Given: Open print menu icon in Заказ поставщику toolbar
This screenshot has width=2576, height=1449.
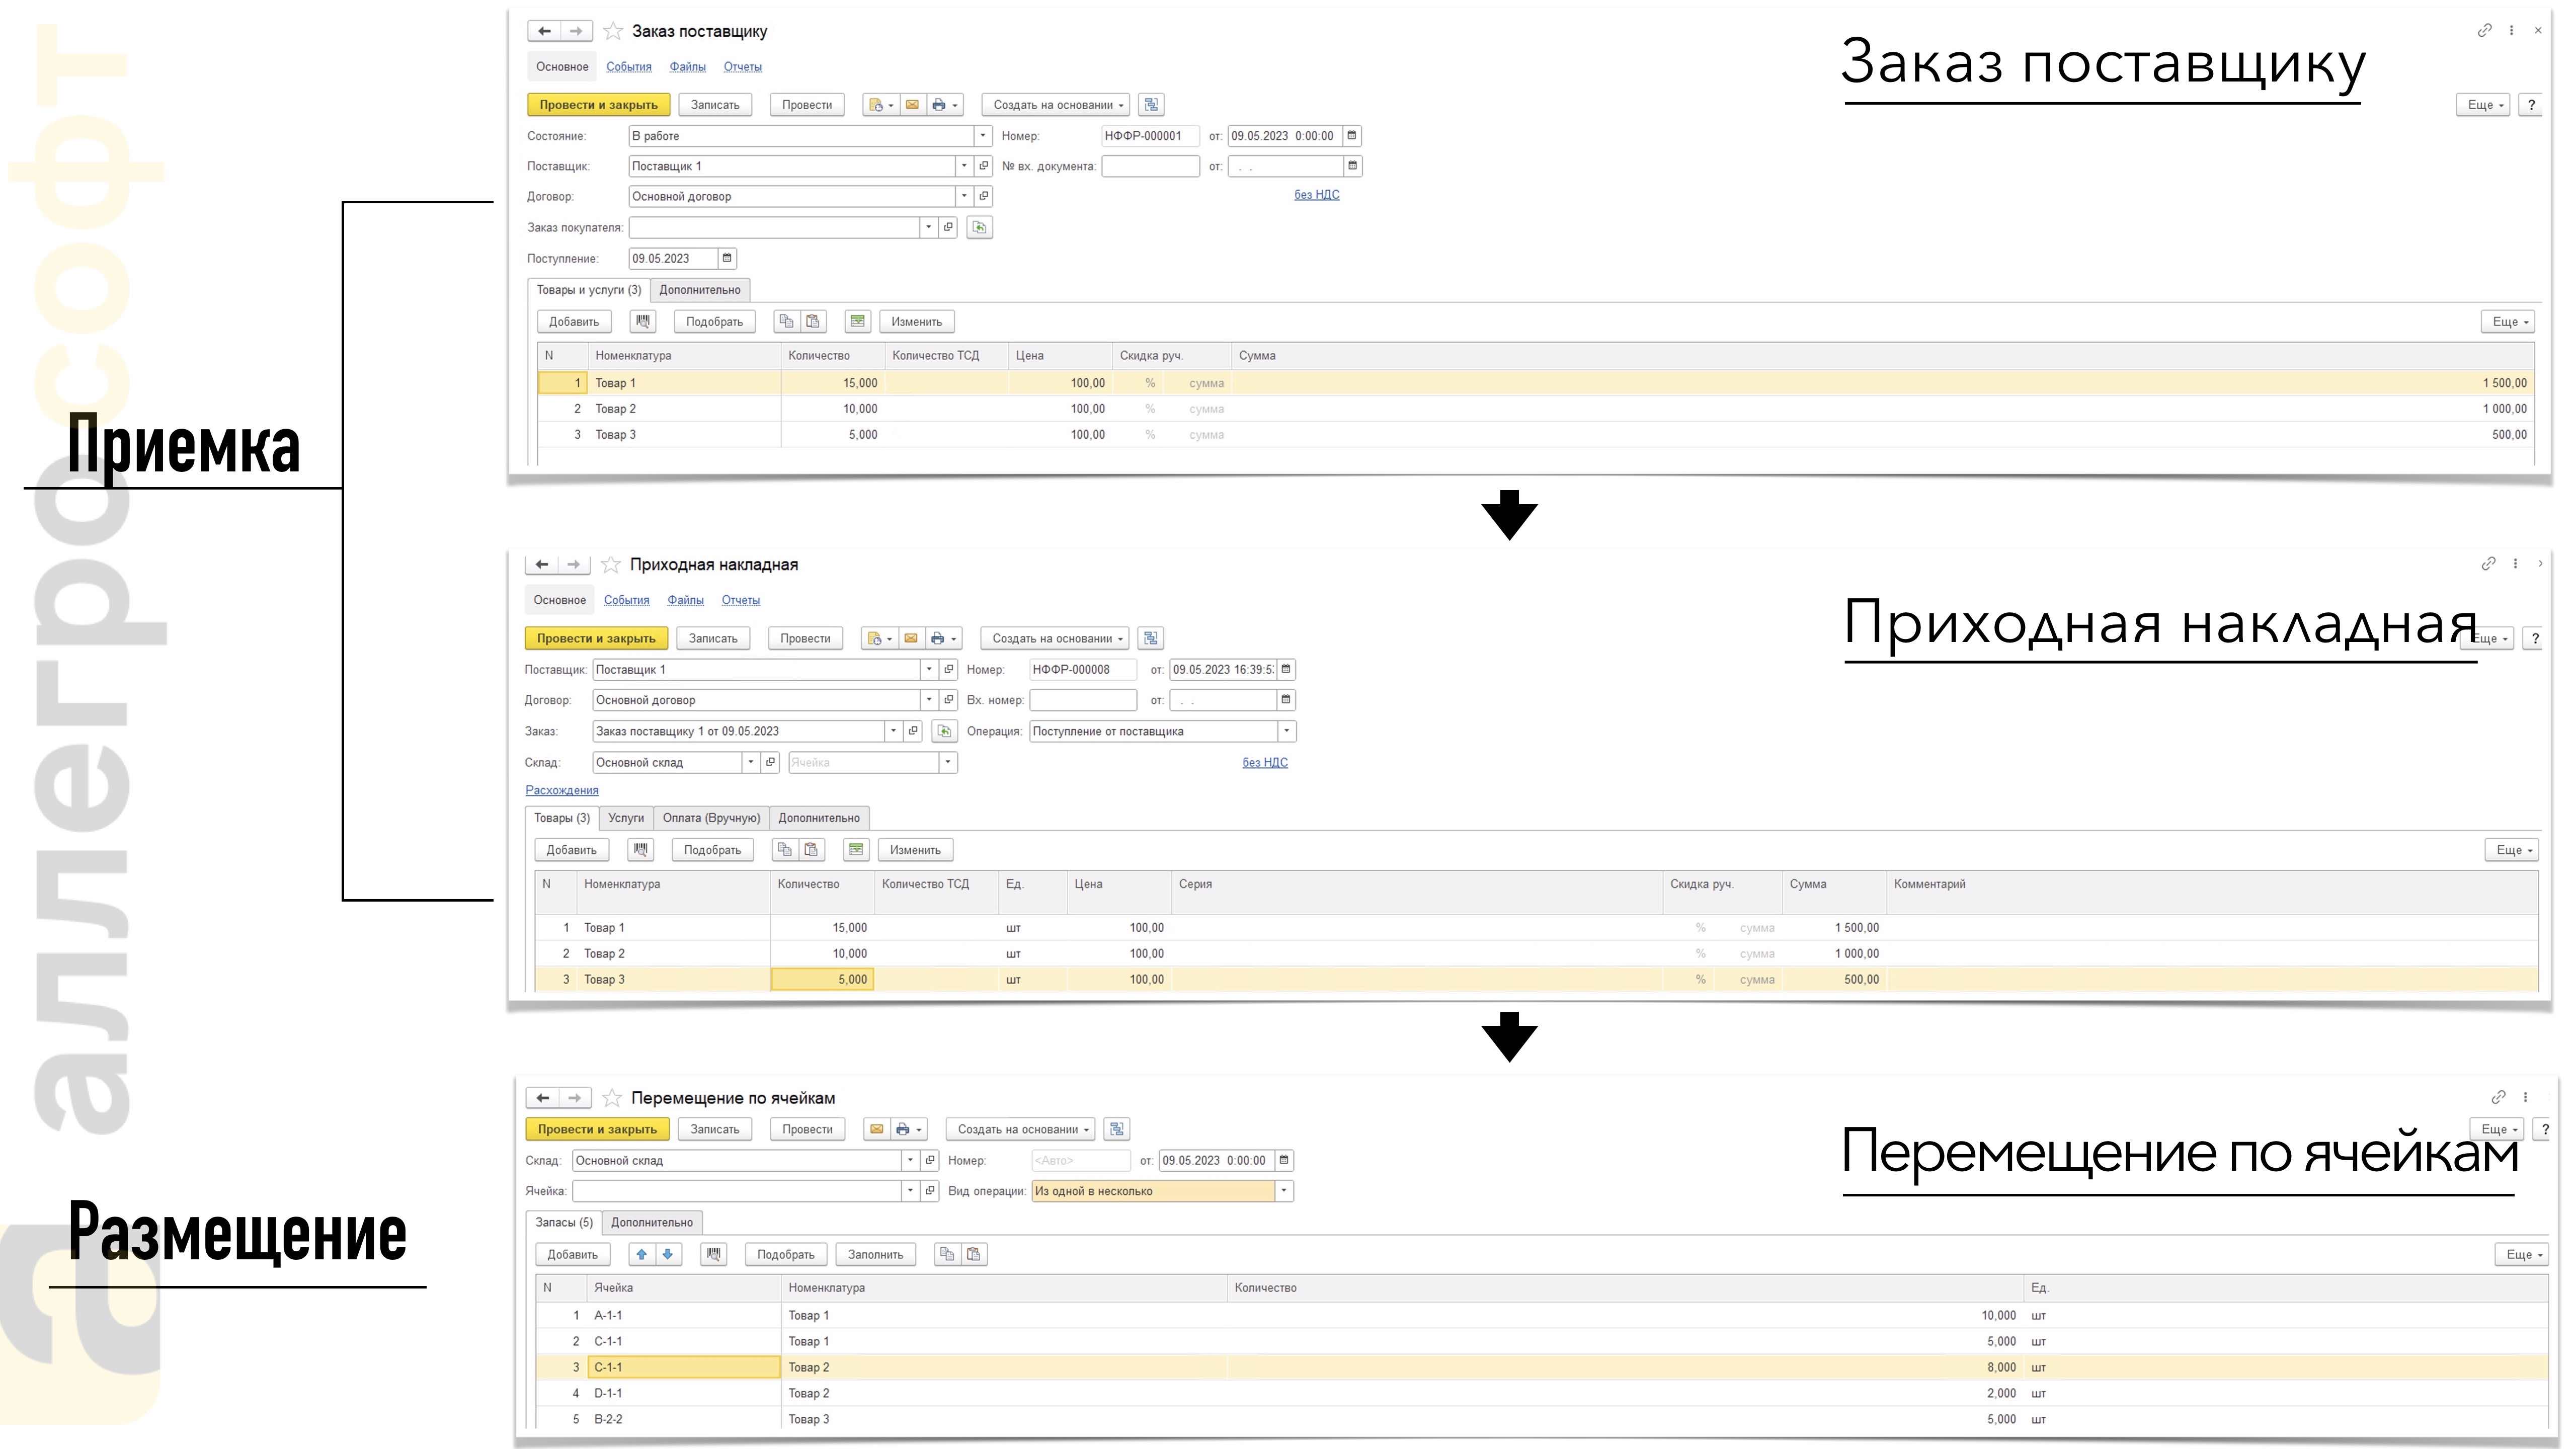Looking at the screenshot, I should tap(944, 105).
